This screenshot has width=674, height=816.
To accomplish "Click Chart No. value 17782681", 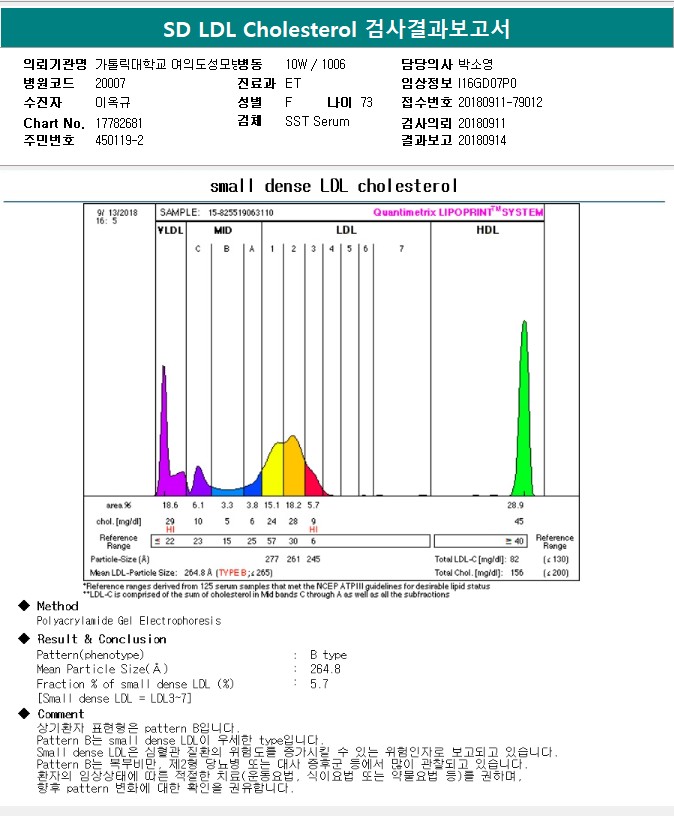I will pos(119,123).
